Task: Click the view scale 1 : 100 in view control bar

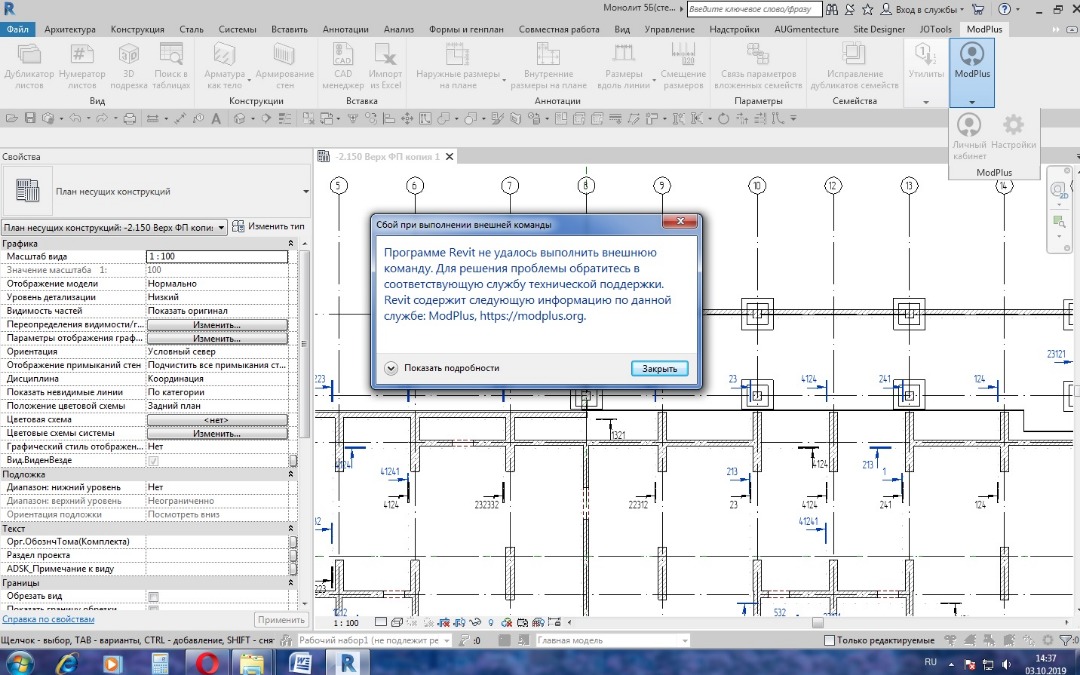Action: pos(346,623)
